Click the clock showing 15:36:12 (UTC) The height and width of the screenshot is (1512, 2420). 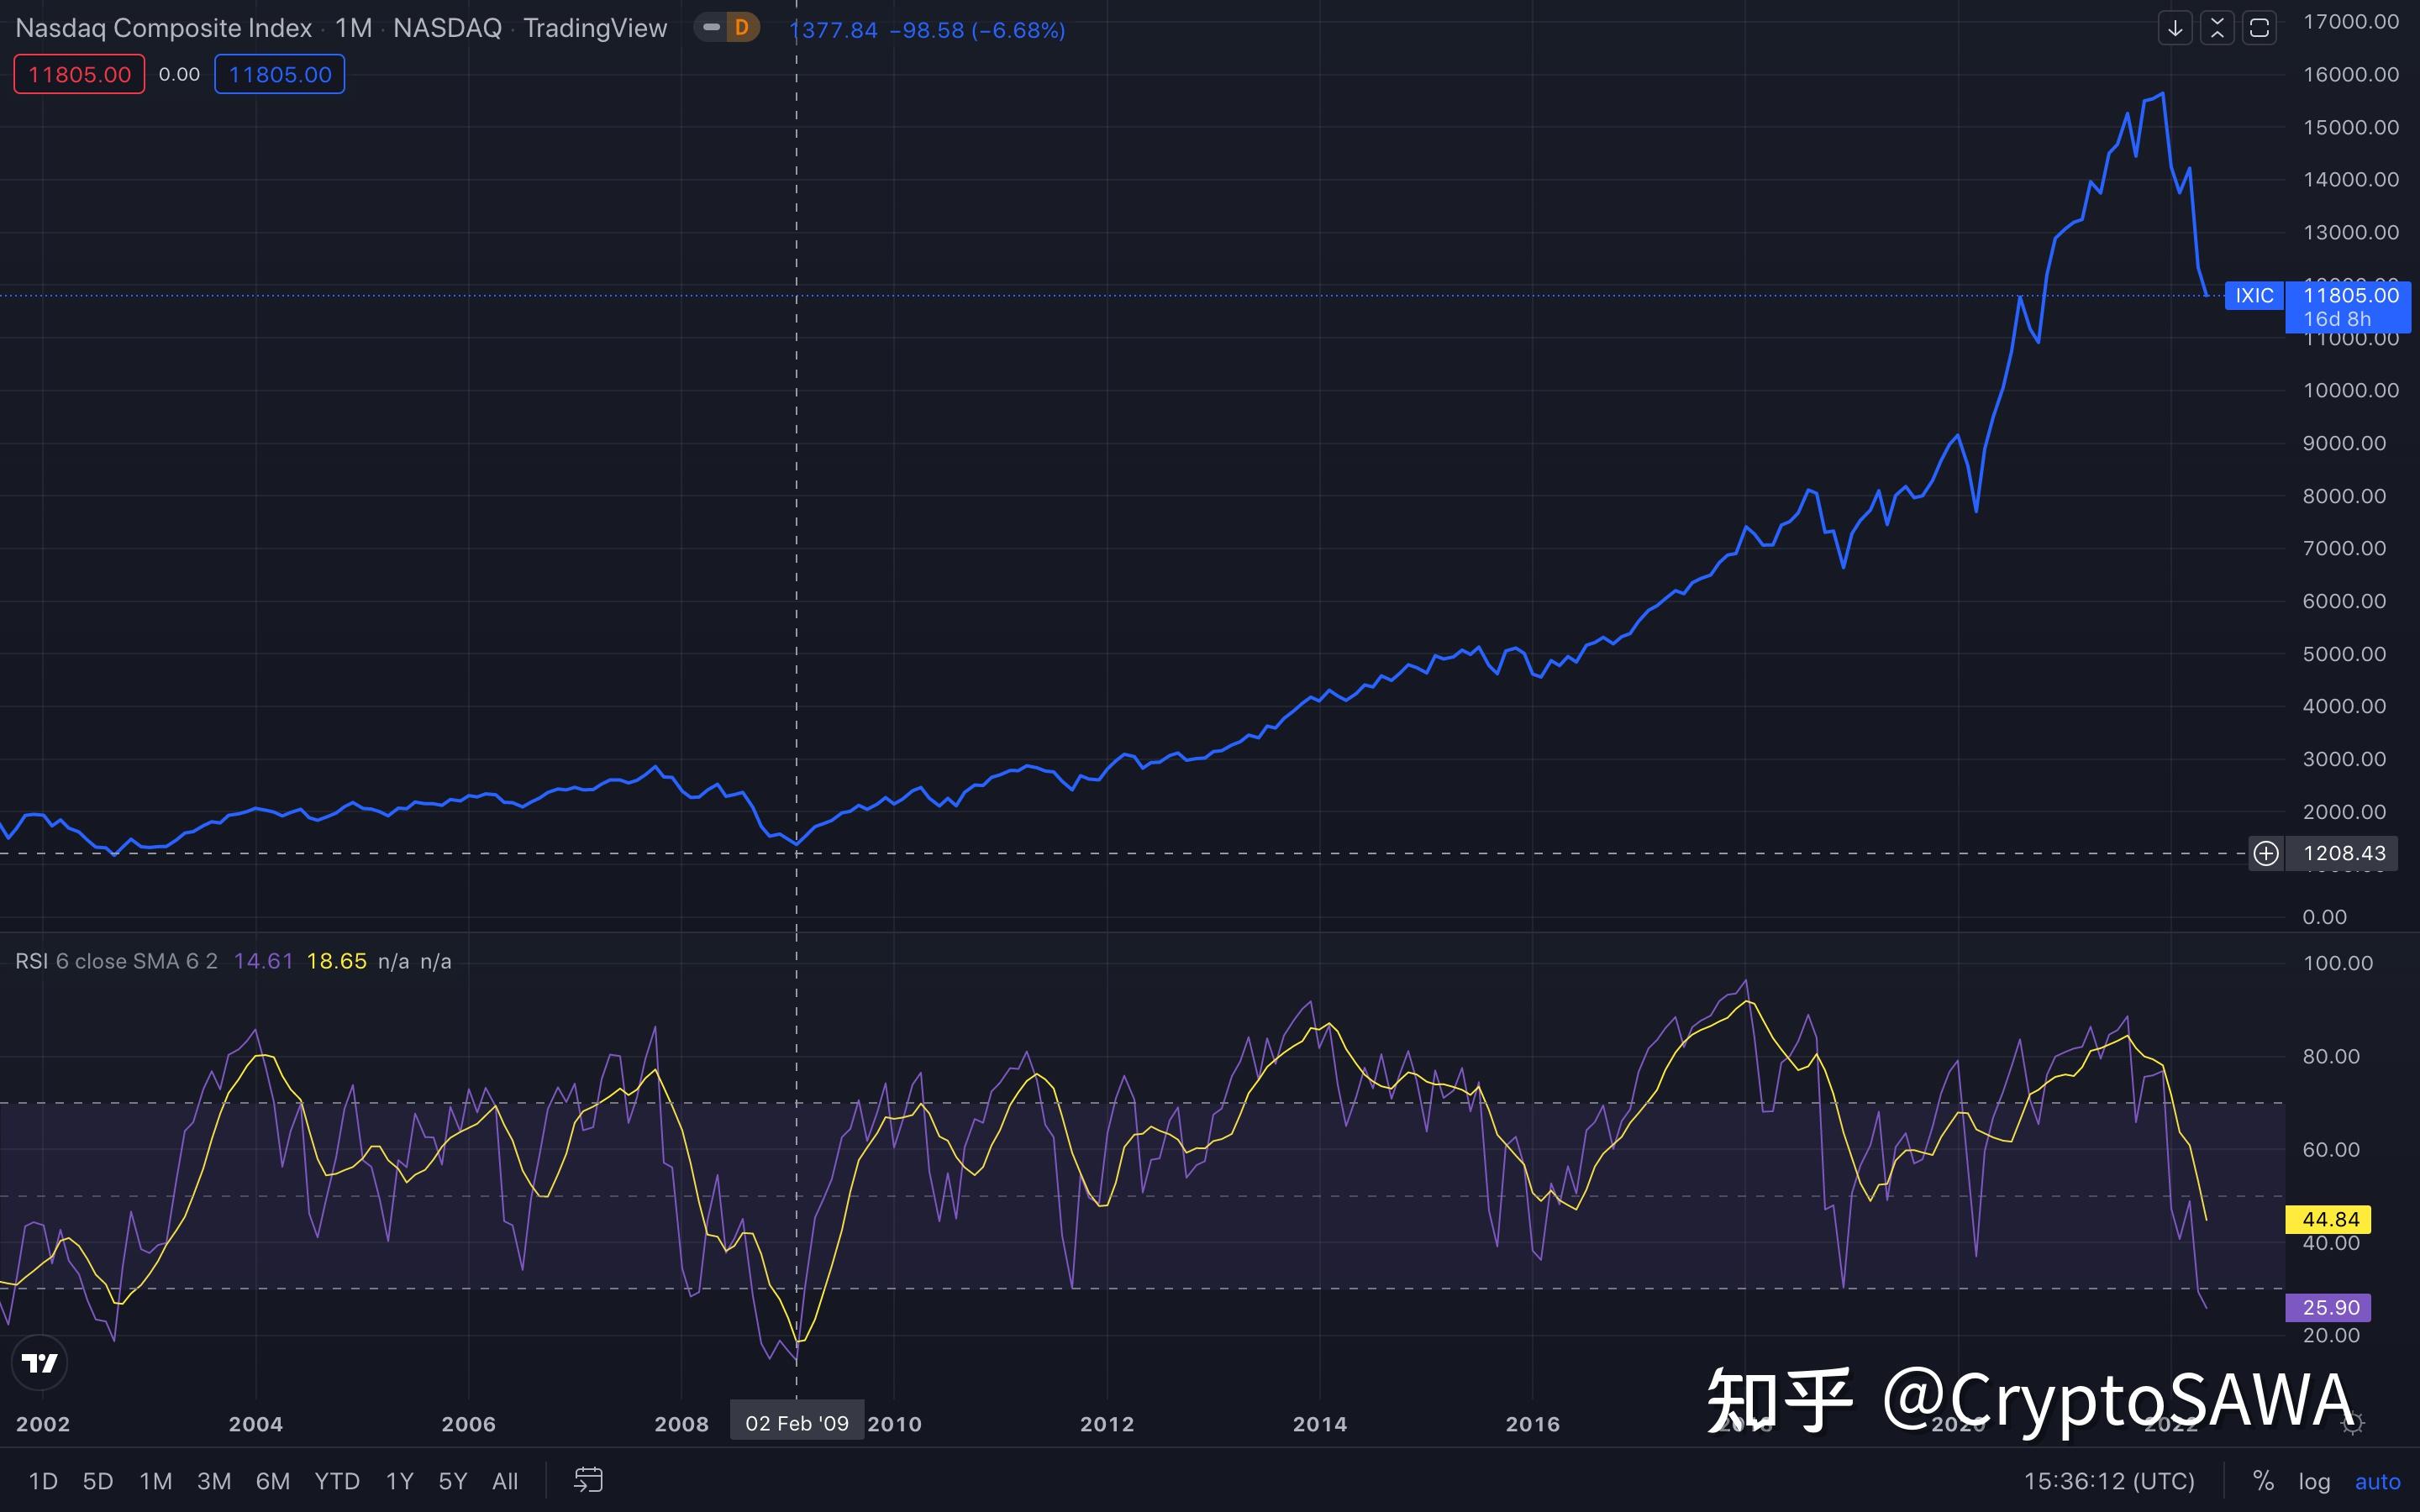(2109, 1481)
